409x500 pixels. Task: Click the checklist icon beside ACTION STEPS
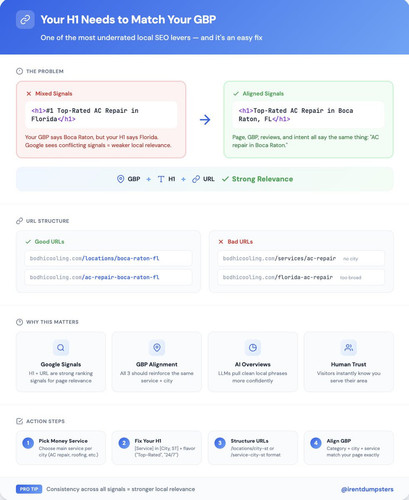(x=19, y=421)
